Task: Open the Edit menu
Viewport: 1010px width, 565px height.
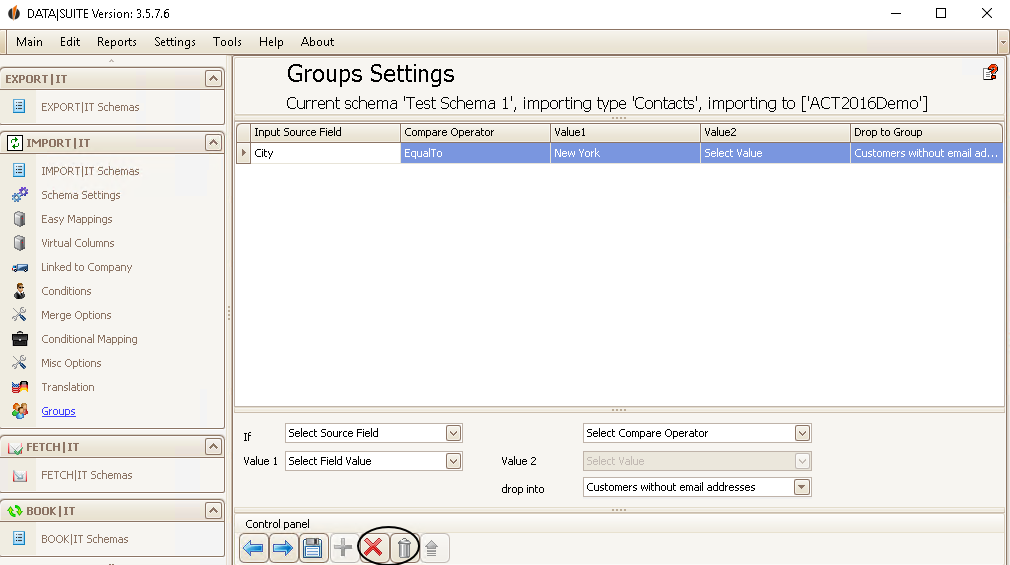Action: coord(70,42)
